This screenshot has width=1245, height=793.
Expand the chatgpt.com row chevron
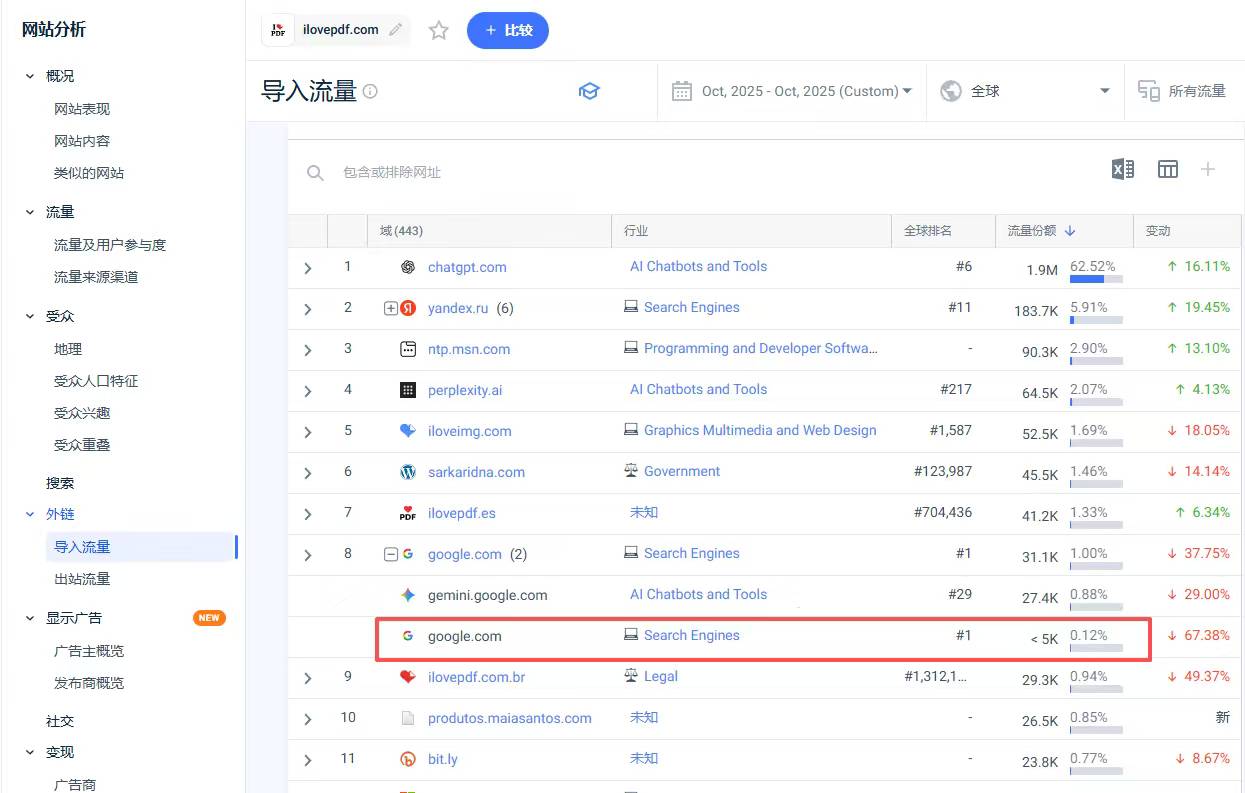click(x=308, y=268)
